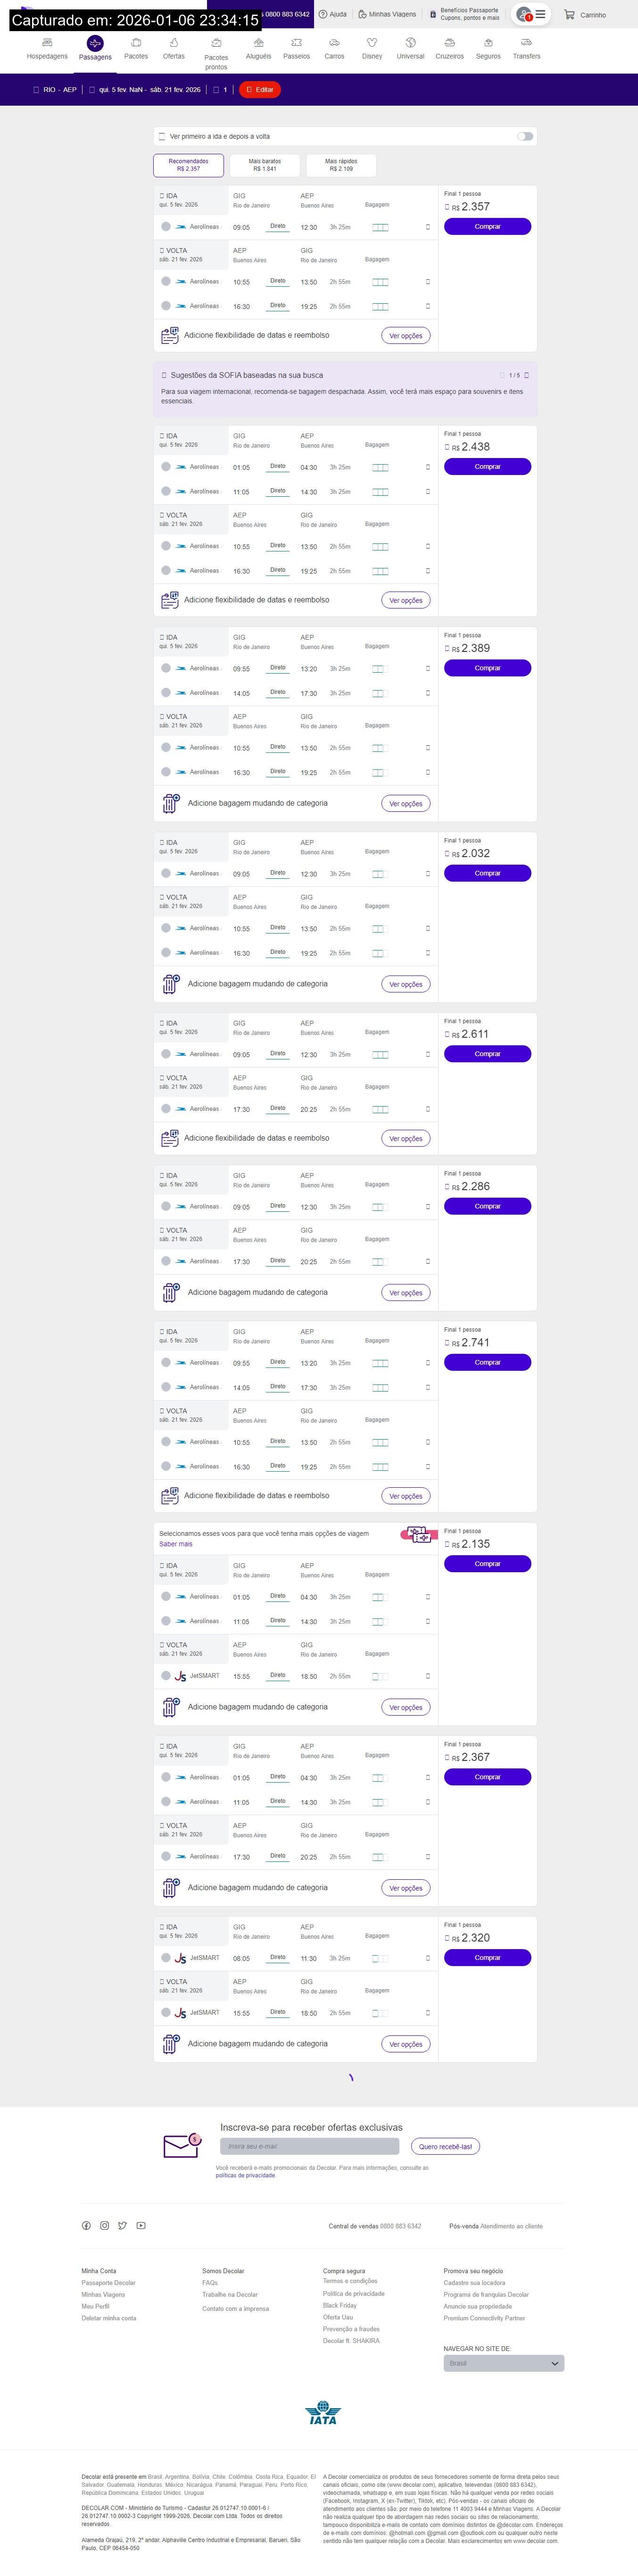Select the 09:05 Aerolíneas outbound flight radio

tap(166, 227)
